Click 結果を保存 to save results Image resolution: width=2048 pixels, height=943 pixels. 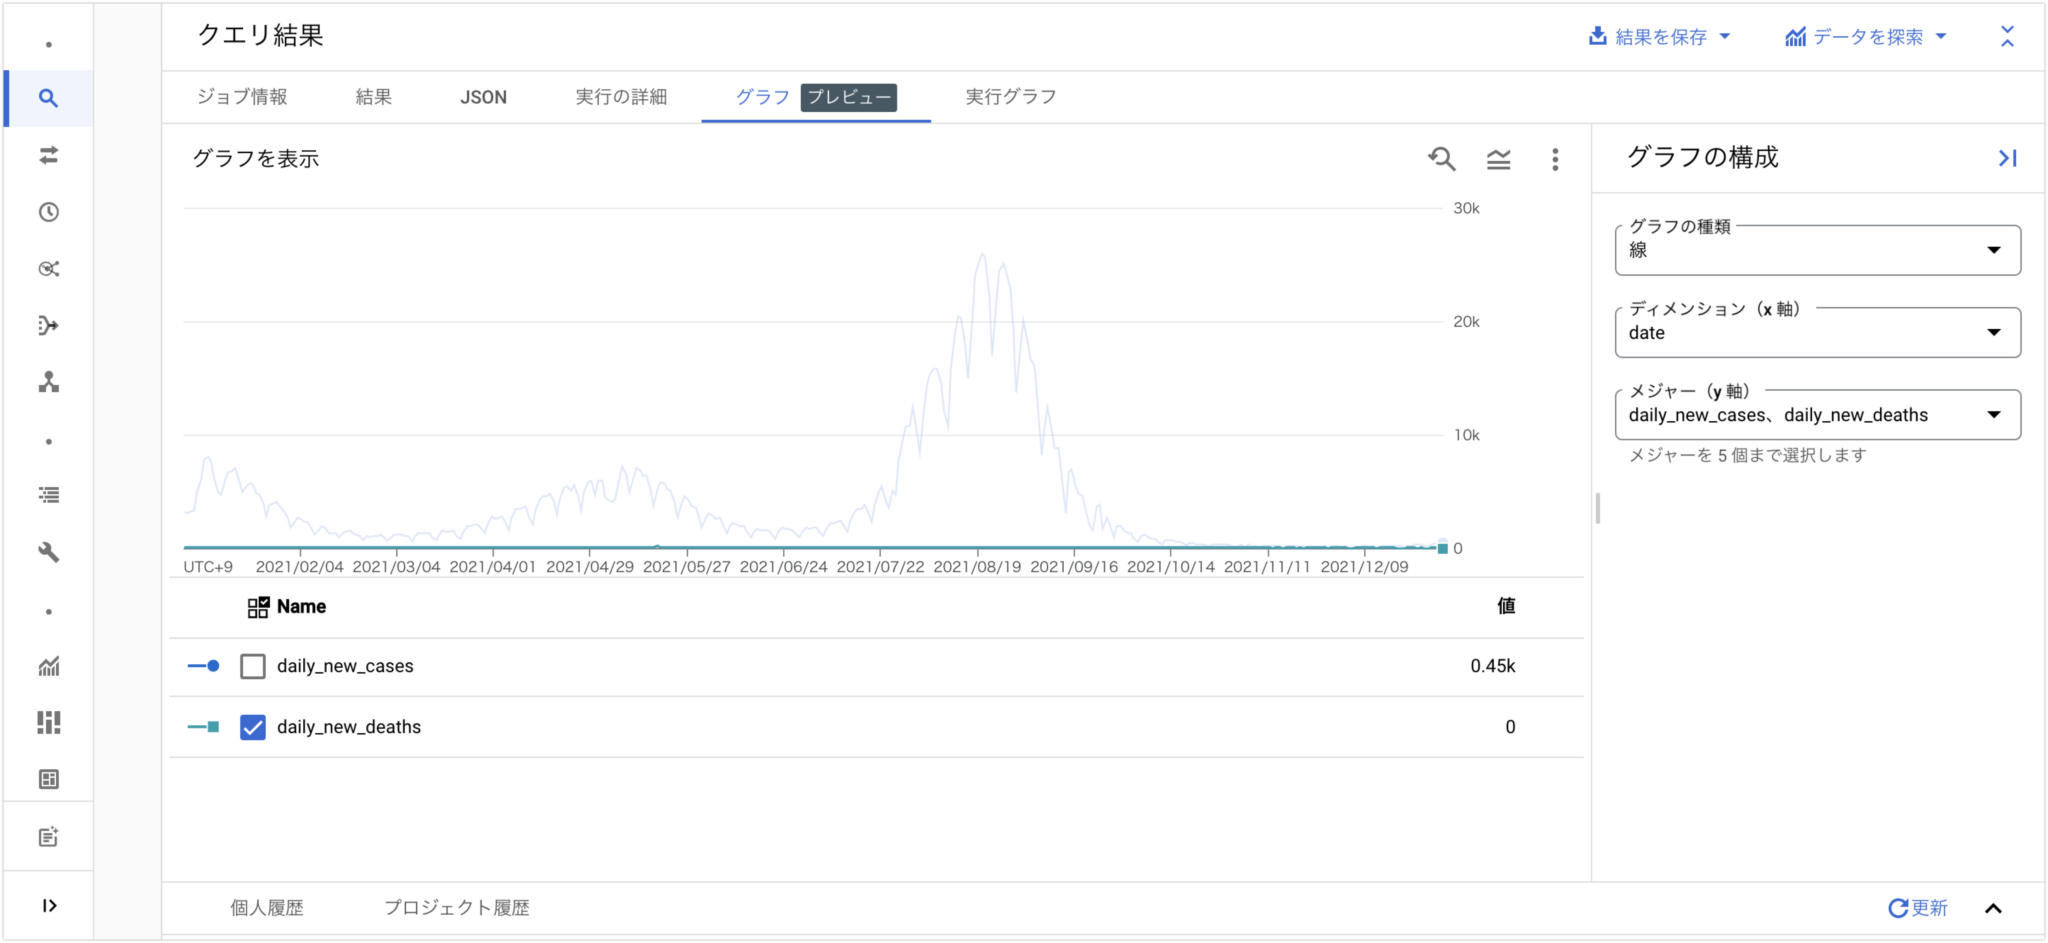click(x=1659, y=36)
